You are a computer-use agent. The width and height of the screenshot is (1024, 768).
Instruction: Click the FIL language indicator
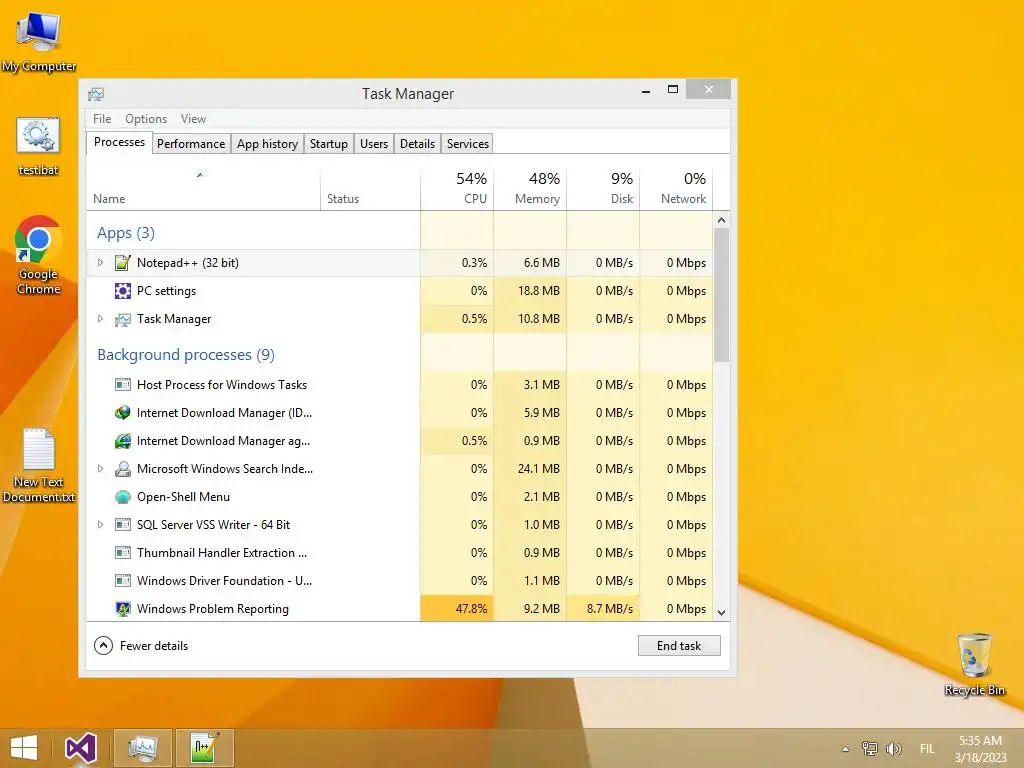(x=927, y=749)
